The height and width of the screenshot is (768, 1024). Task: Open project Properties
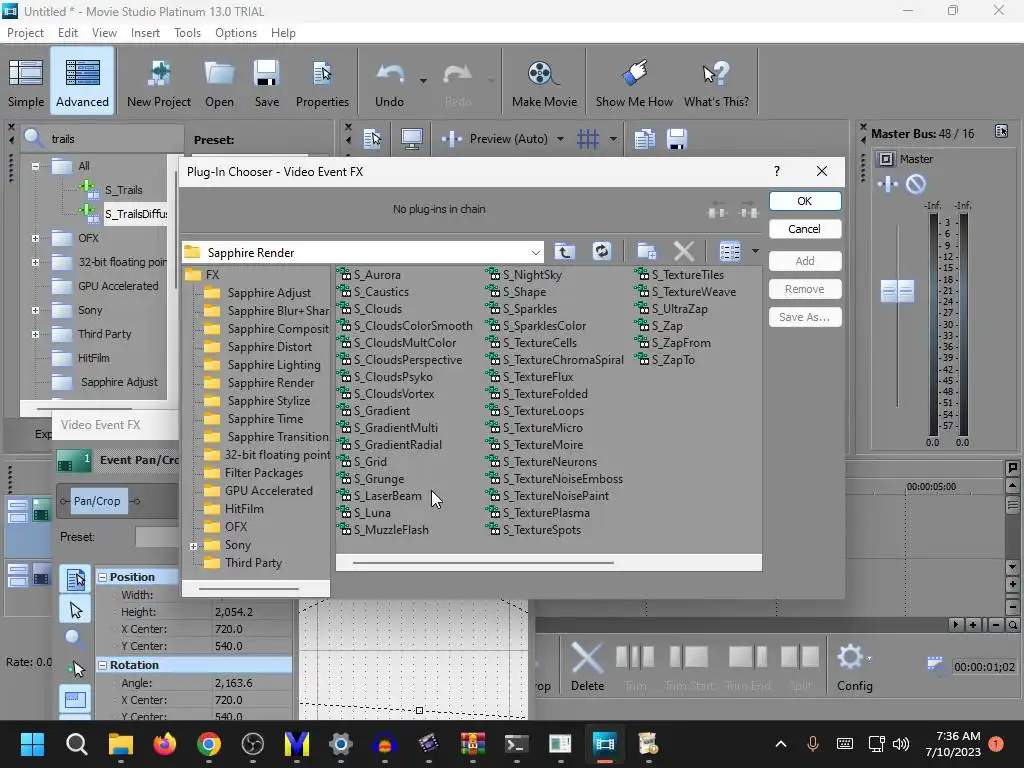(x=322, y=82)
